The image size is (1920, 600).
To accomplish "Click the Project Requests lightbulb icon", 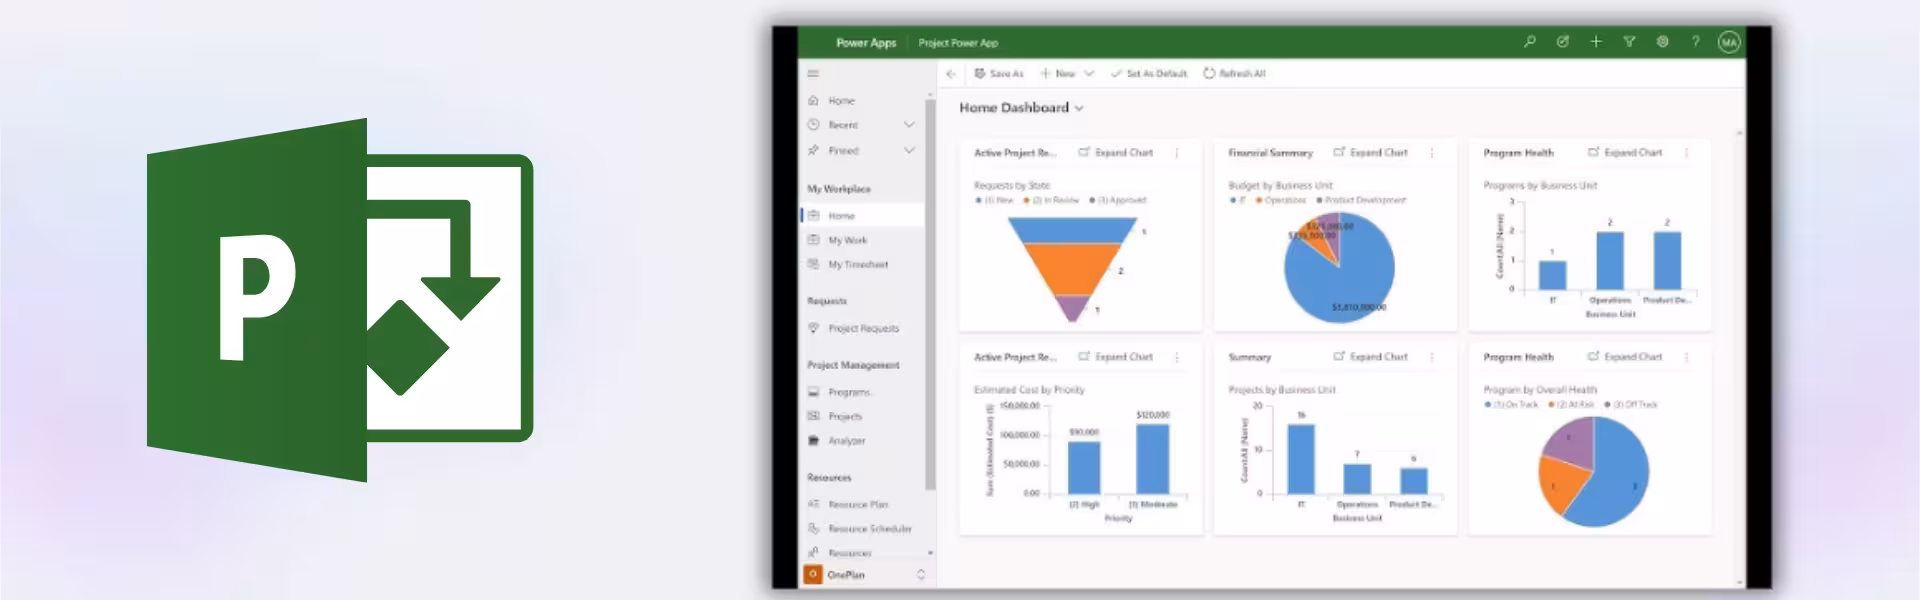I will coord(813,328).
